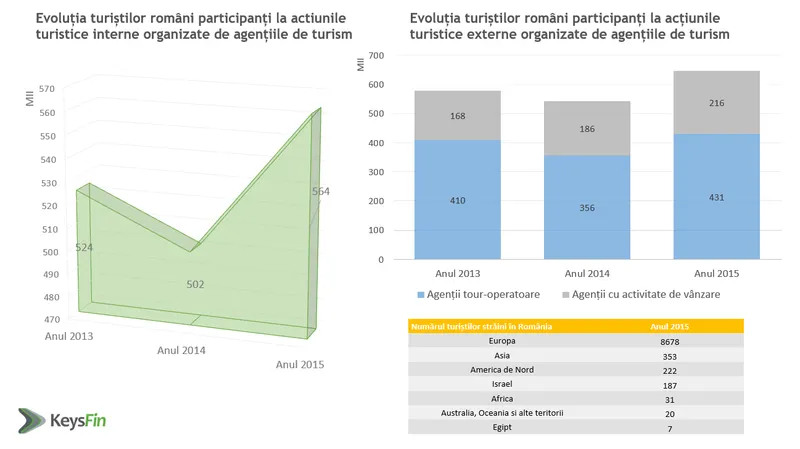Click the legend label 'Agenții cu activitate de vânzare'
The width and height of the screenshot is (800, 449).
[x=646, y=294]
